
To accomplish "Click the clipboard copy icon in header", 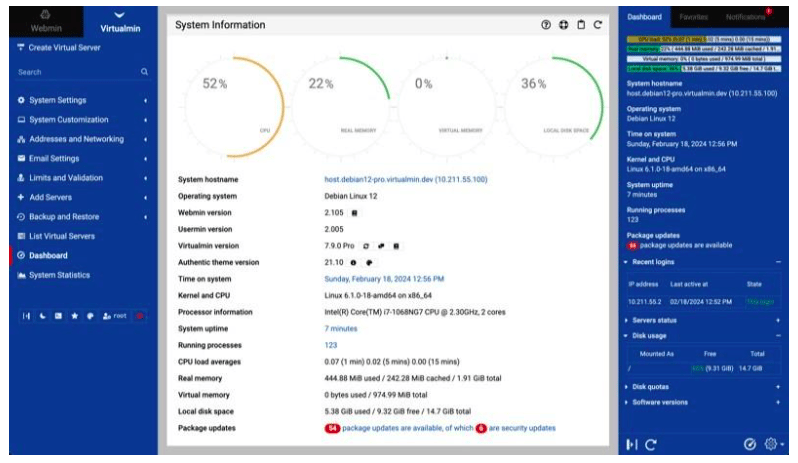I will [x=581, y=24].
